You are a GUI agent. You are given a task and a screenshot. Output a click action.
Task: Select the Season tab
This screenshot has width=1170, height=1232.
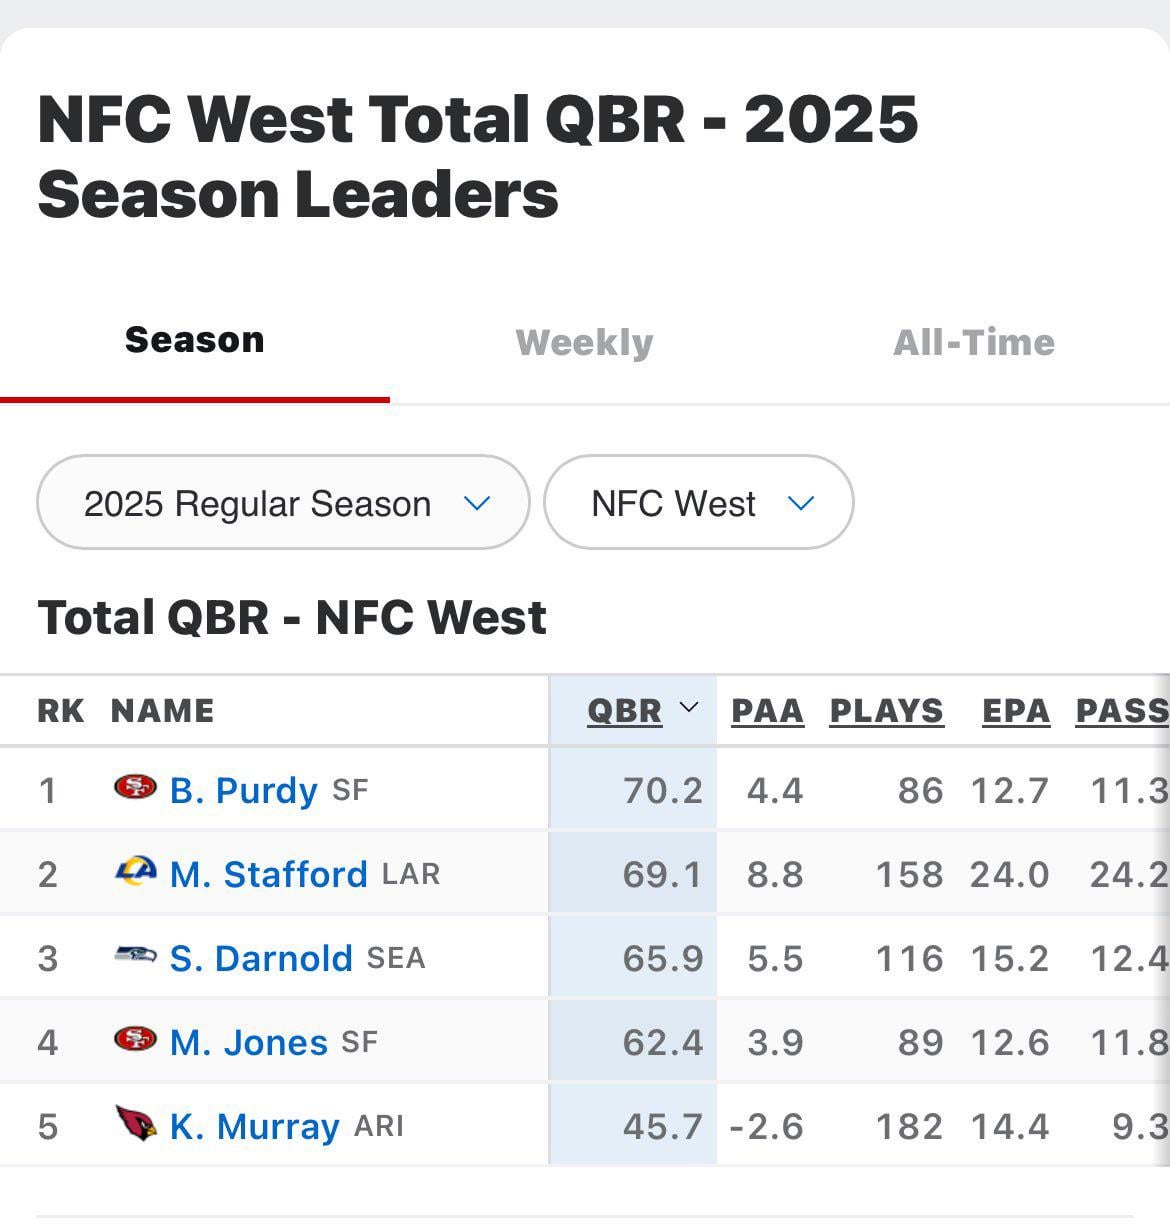195,341
